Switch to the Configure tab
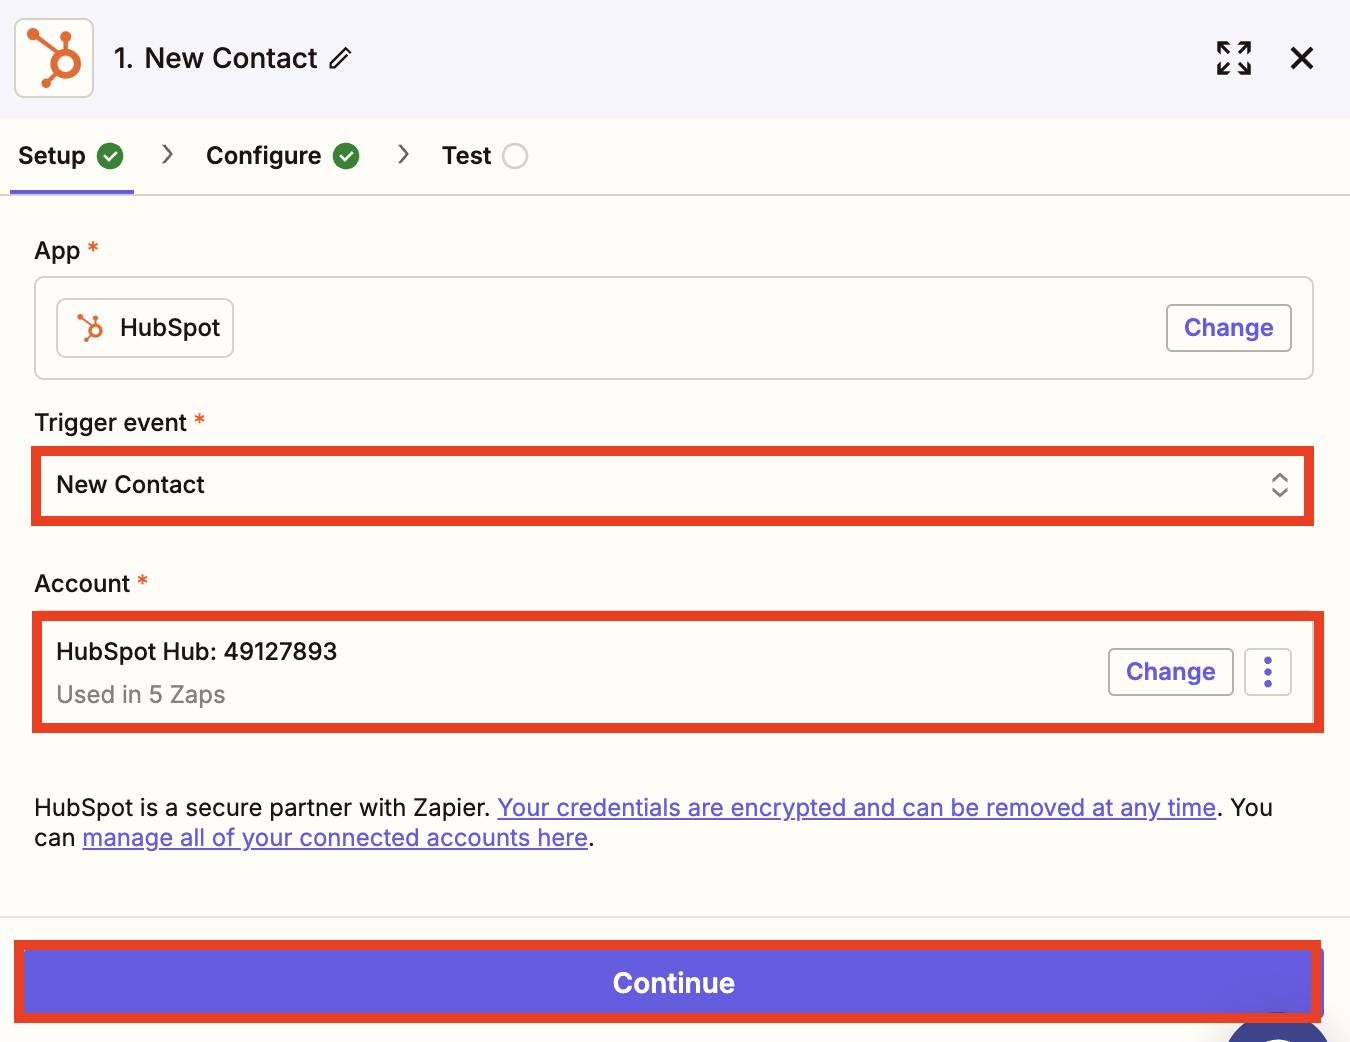Viewport: 1350px width, 1042px height. pyautogui.click(x=263, y=155)
